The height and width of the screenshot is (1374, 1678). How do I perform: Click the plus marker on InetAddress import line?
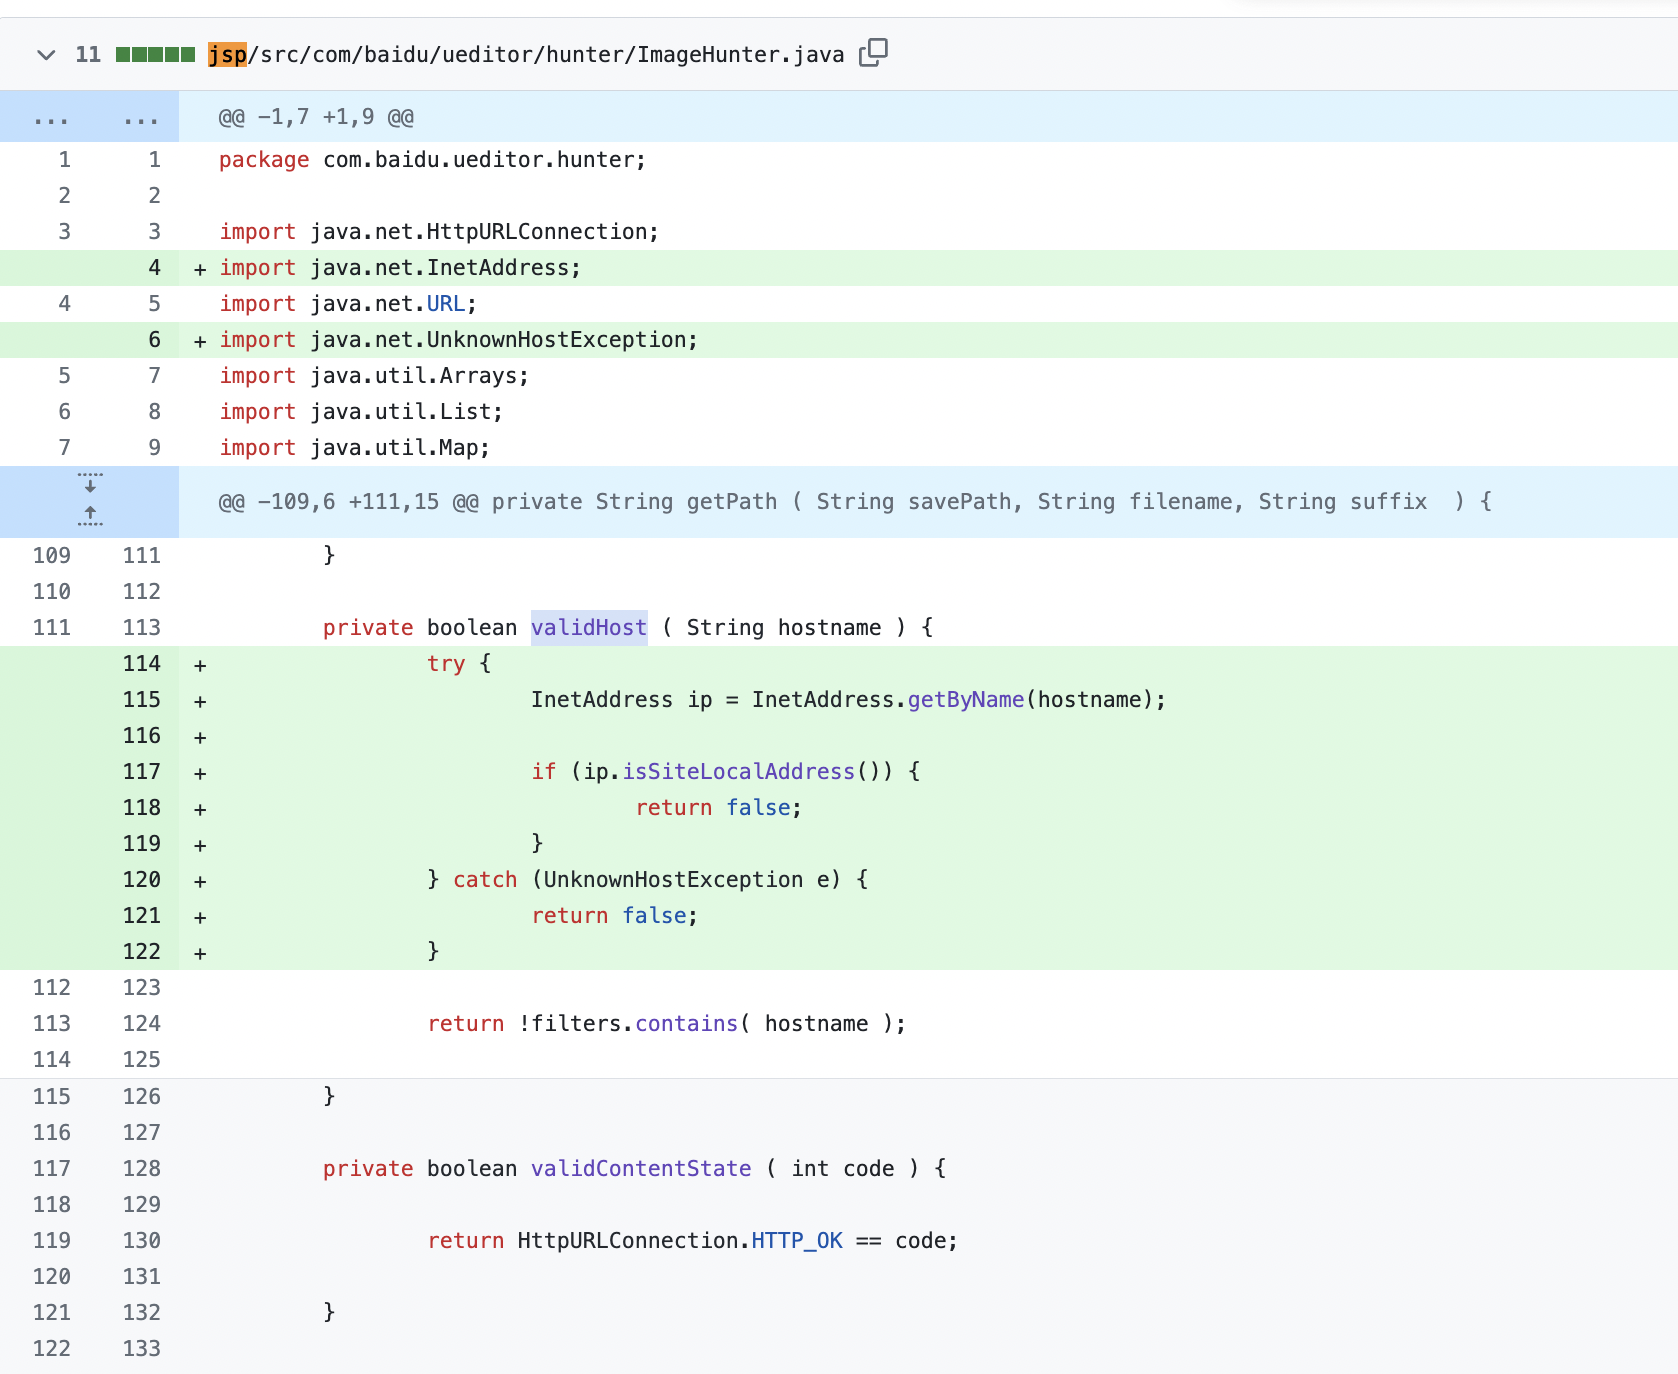tap(200, 269)
